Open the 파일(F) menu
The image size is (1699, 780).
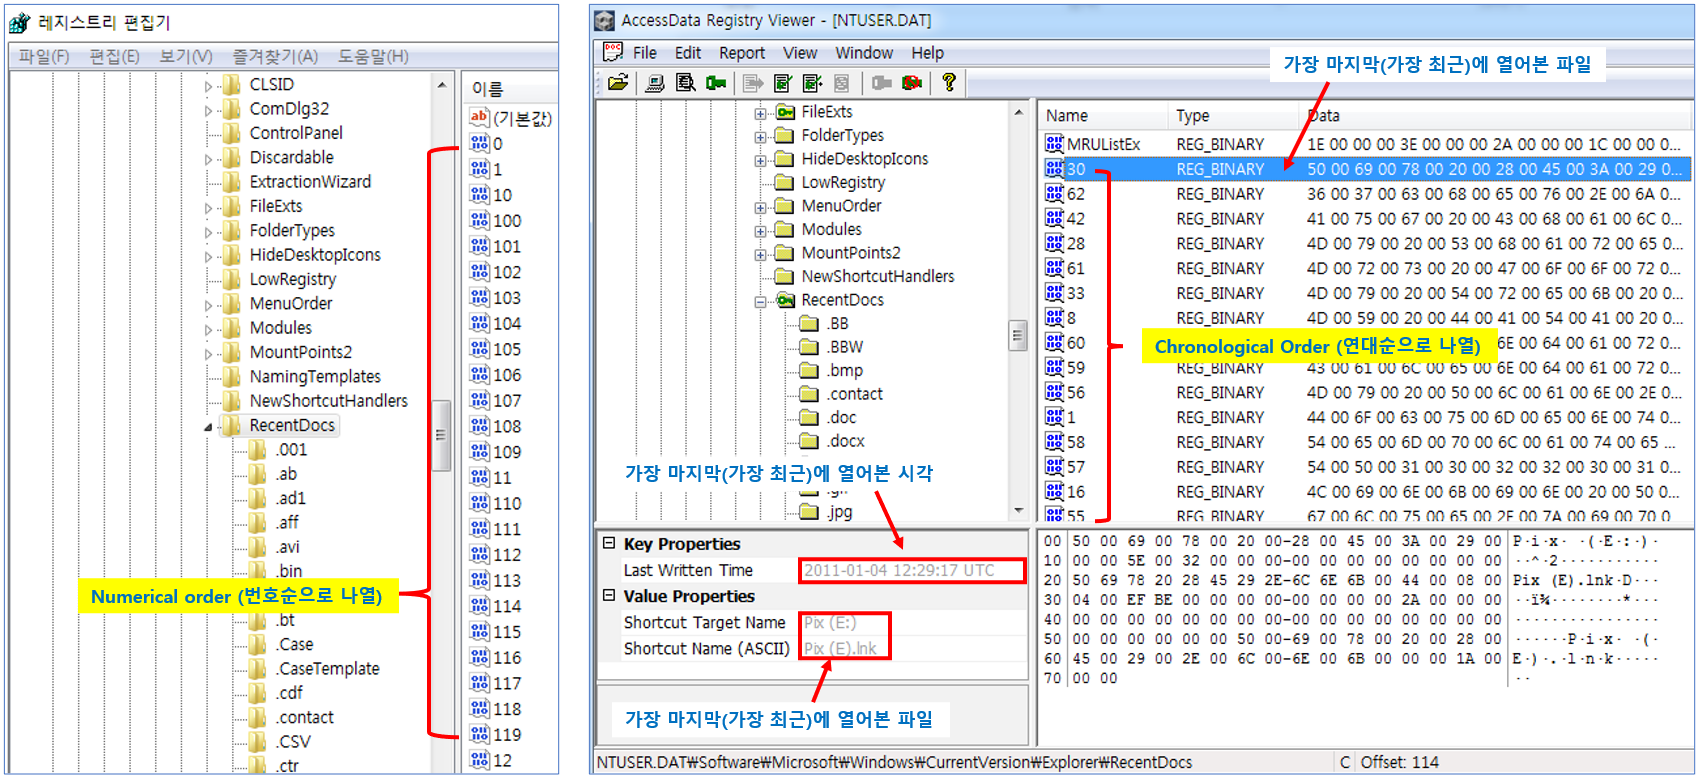pos(44,56)
